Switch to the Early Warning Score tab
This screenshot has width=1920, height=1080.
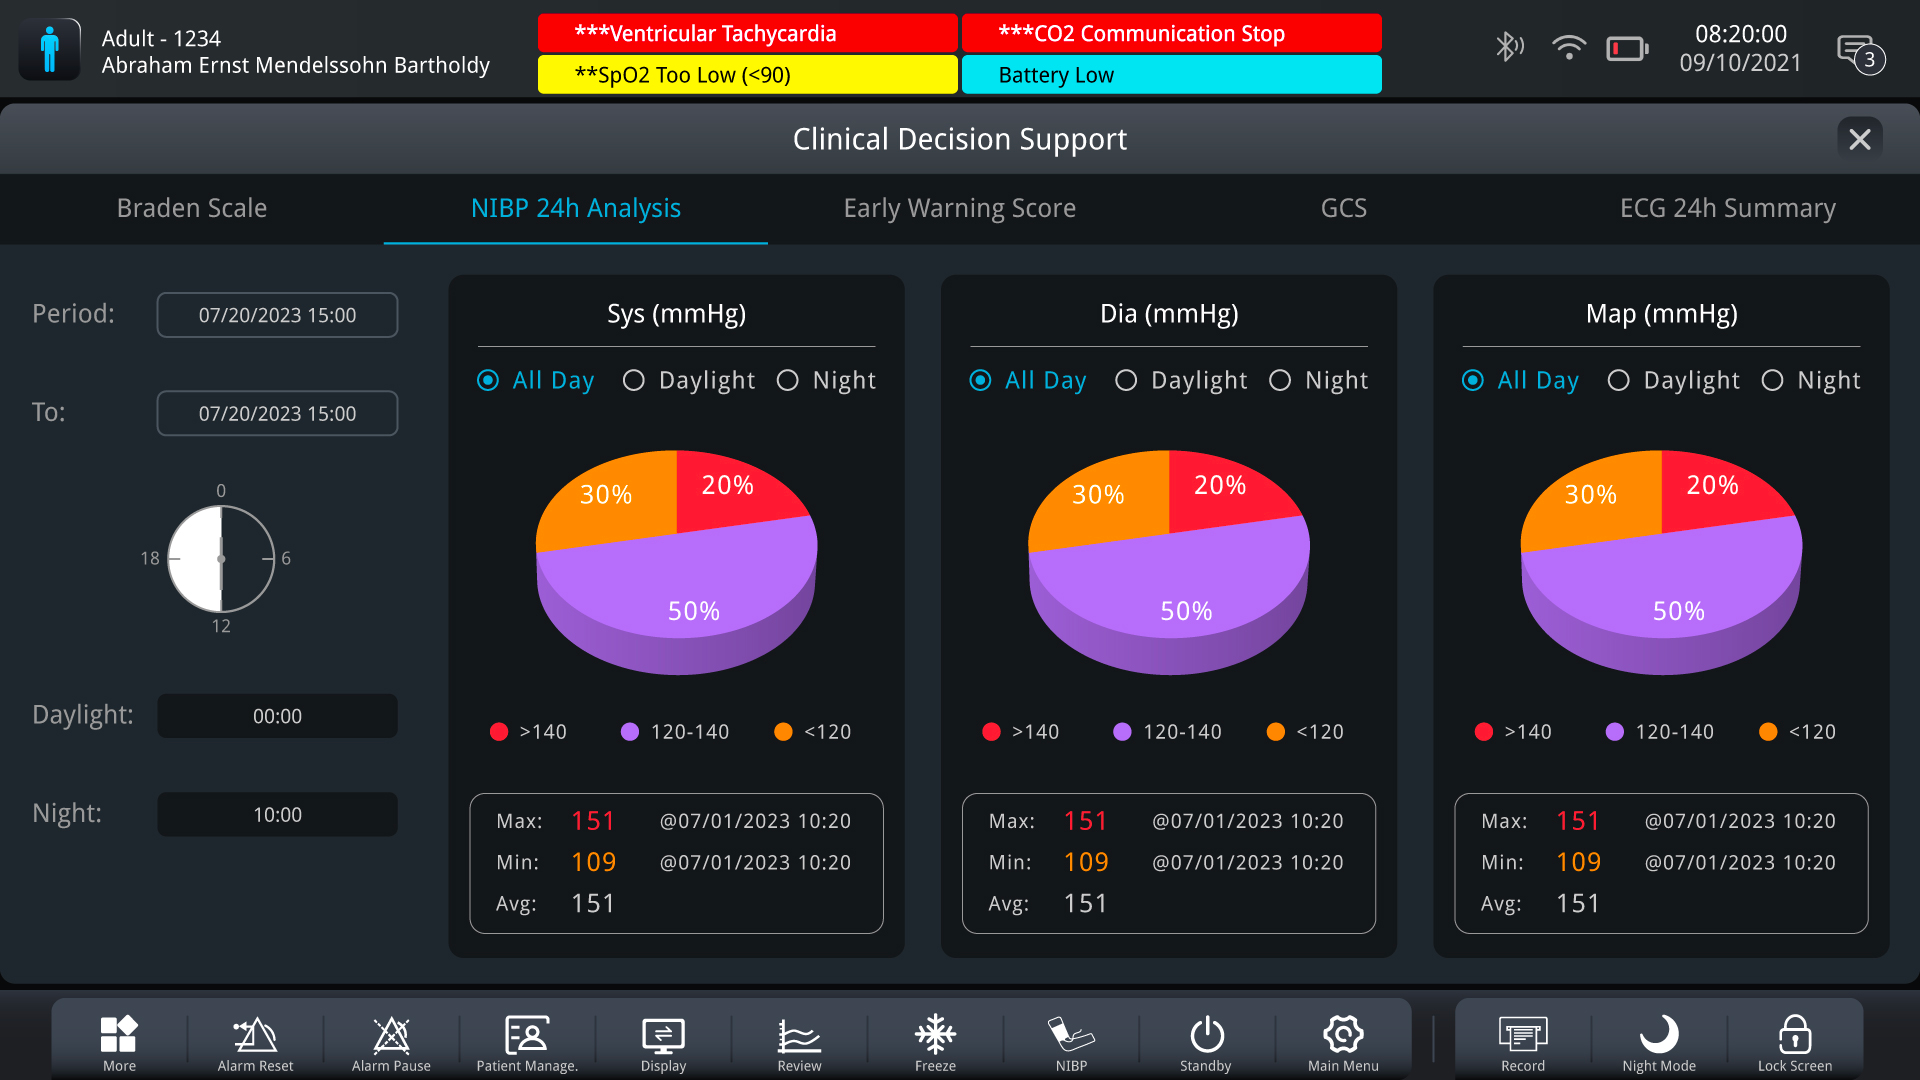tap(959, 208)
